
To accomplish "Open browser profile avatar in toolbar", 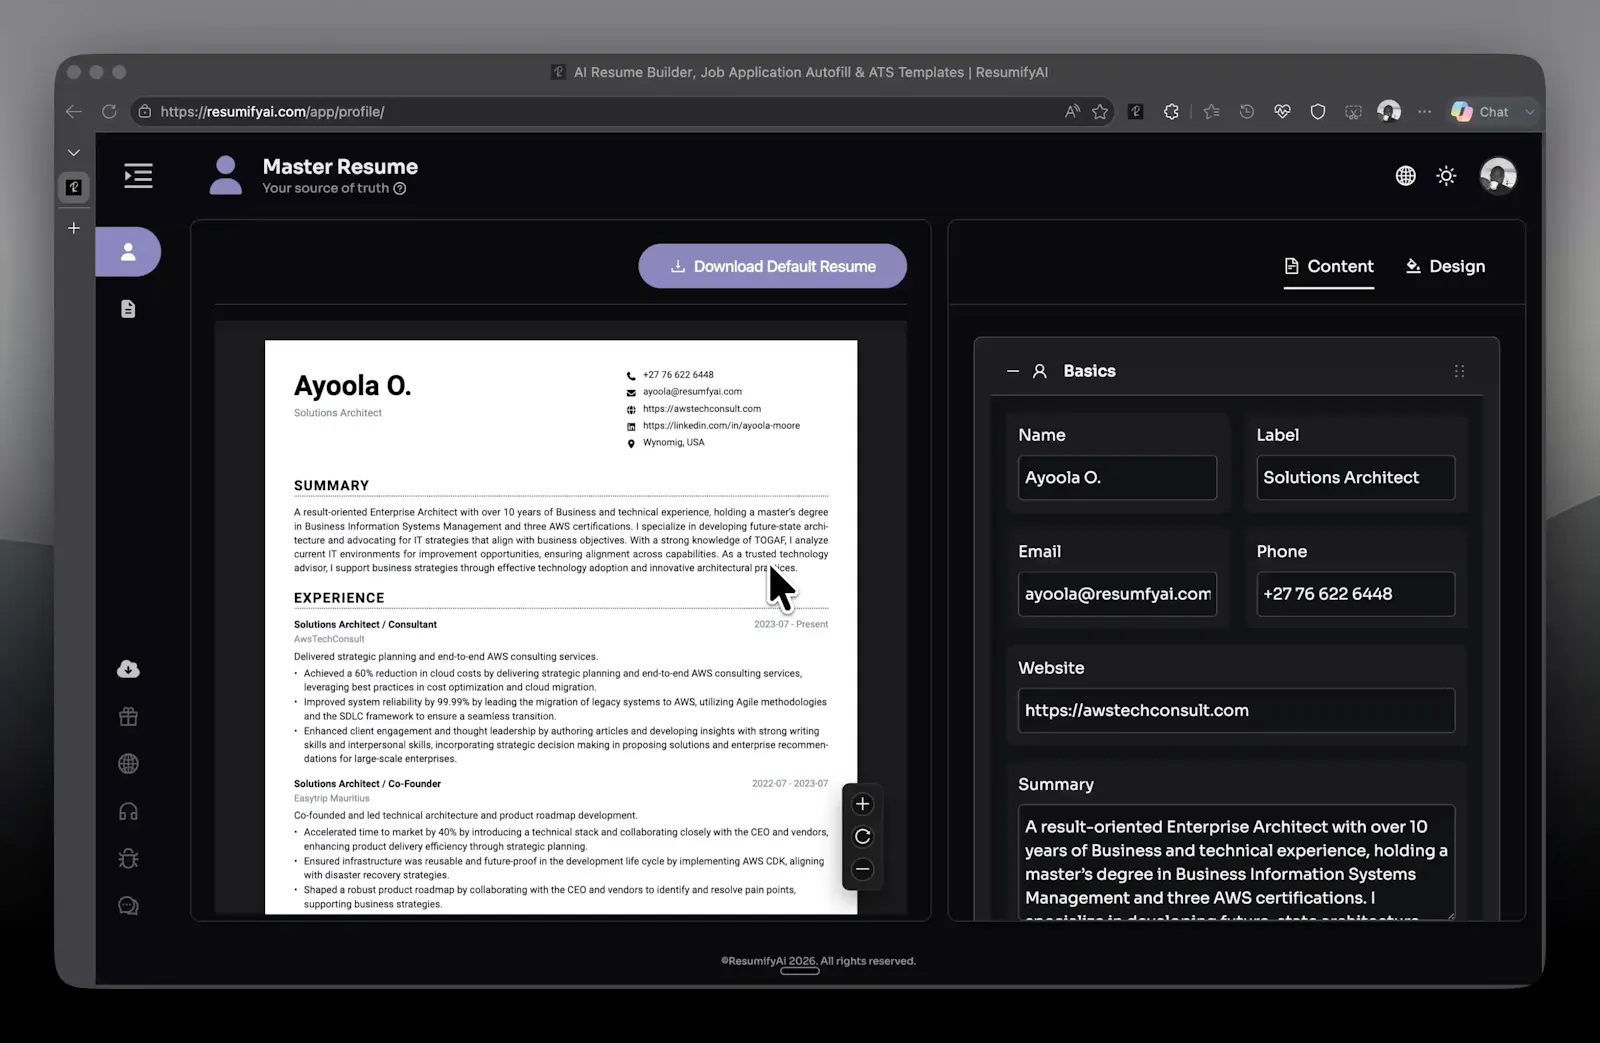I will pos(1389,111).
